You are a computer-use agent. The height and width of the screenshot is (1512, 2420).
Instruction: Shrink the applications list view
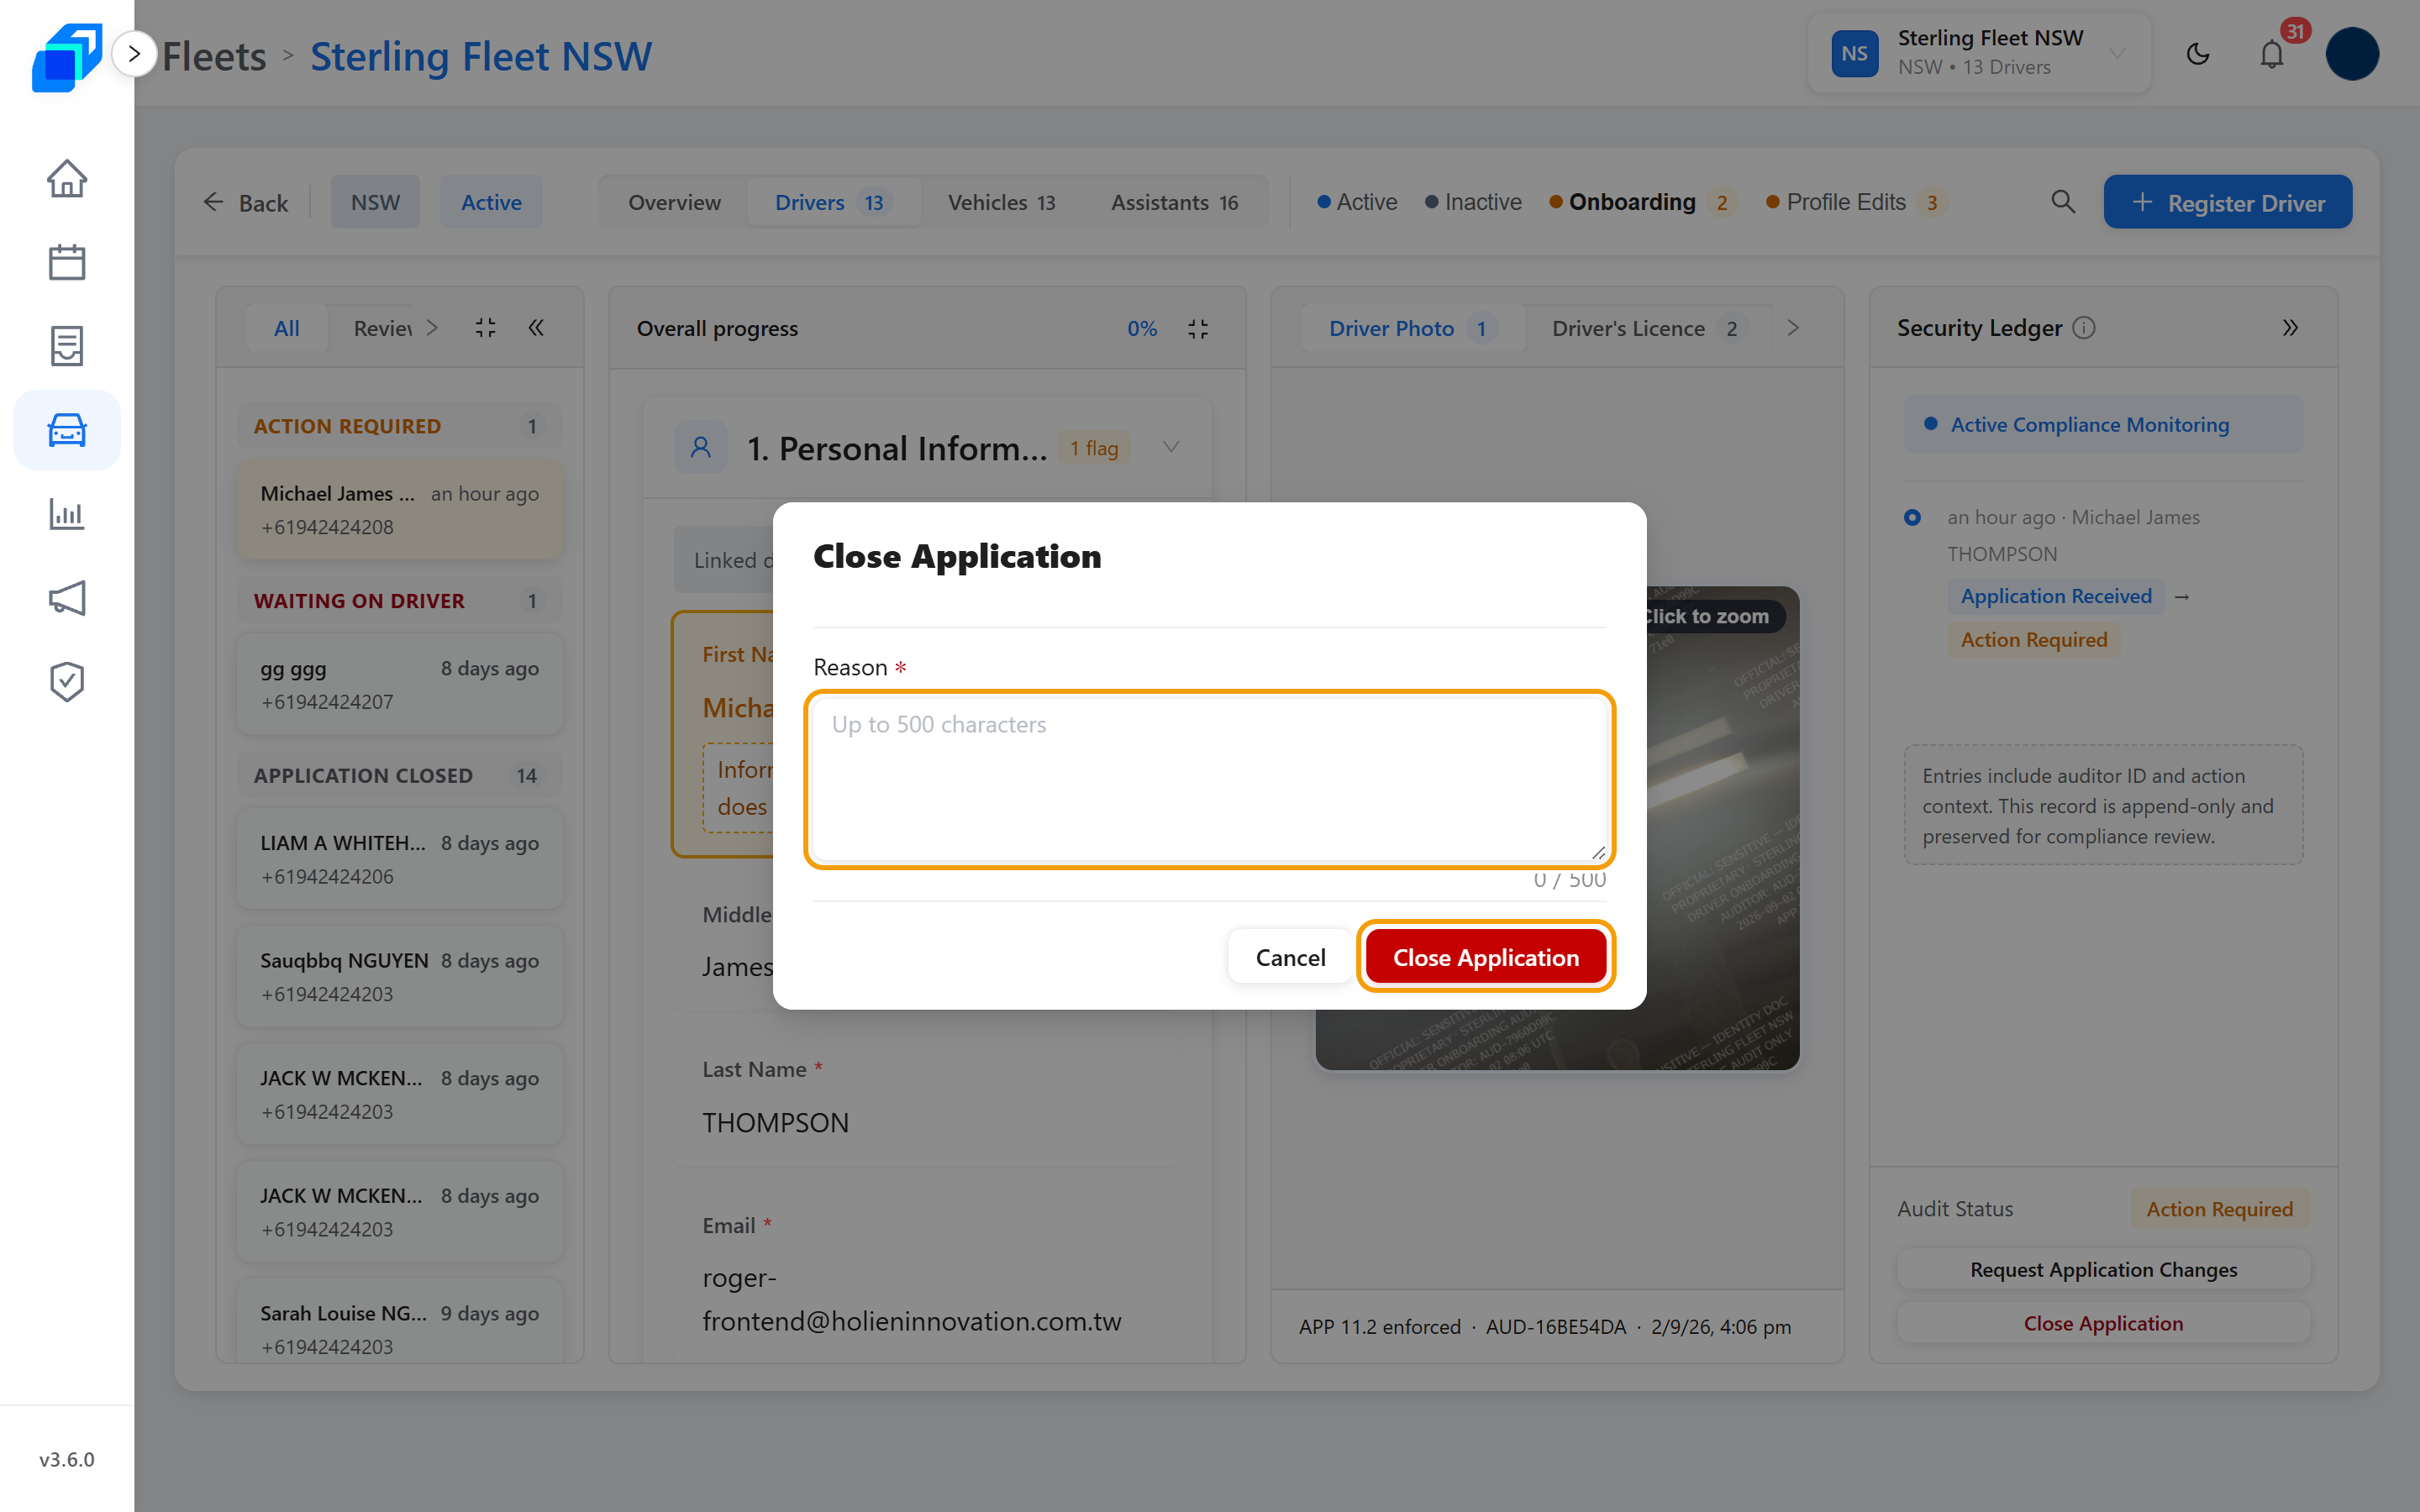click(x=485, y=328)
